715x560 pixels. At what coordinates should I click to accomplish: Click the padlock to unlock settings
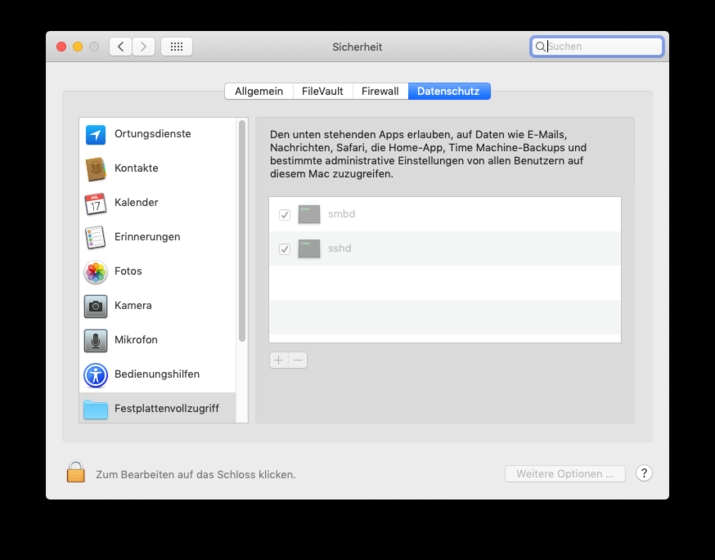pyautogui.click(x=76, y=472)
